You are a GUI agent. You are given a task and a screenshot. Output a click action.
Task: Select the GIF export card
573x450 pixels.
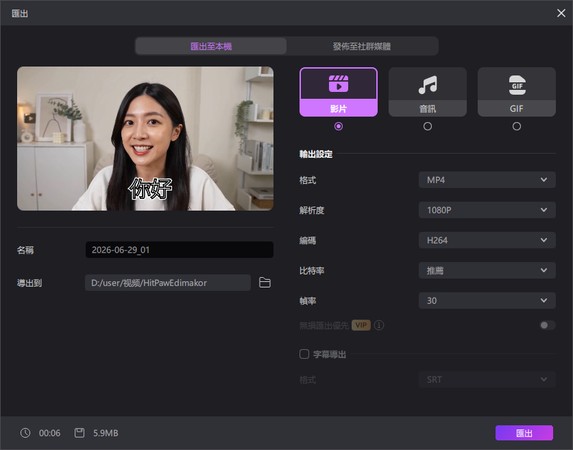pos(516,92)
